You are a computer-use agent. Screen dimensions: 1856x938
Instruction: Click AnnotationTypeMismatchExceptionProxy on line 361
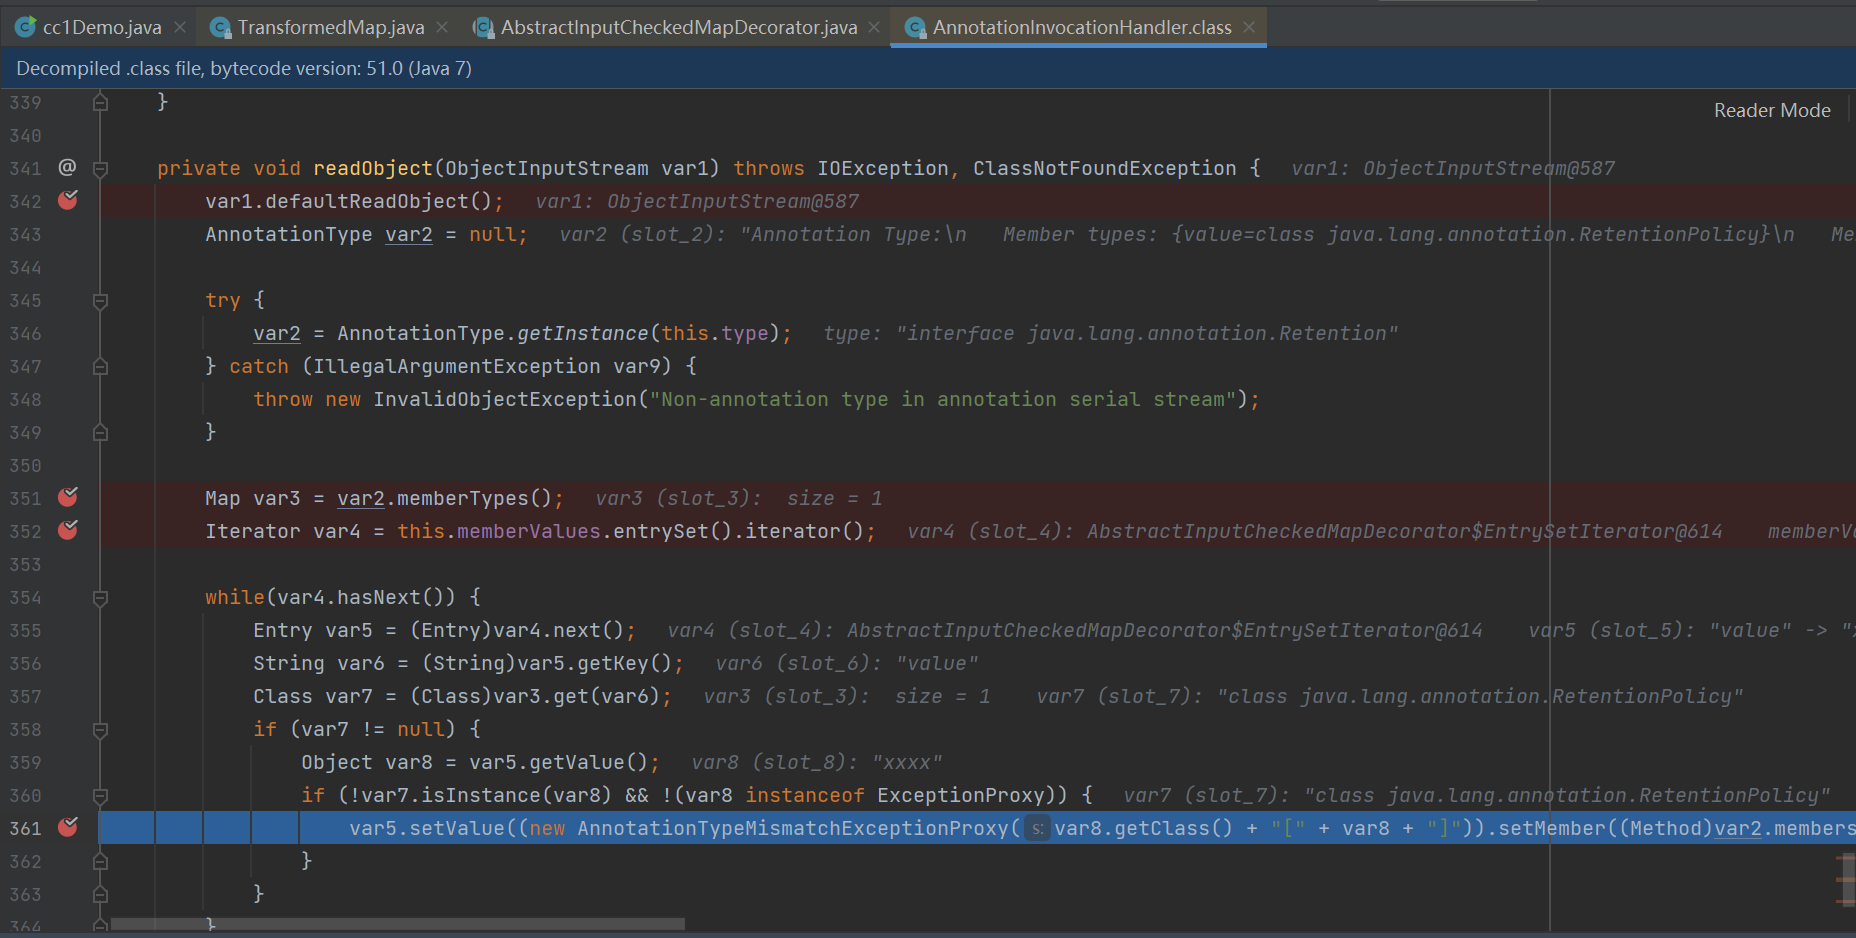(x=793, y=828)
